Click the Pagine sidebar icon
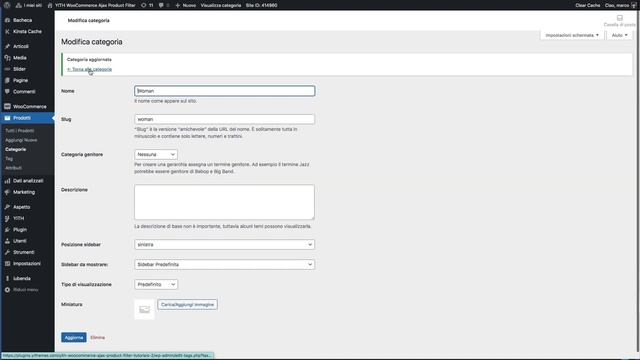 click(7, 80)
